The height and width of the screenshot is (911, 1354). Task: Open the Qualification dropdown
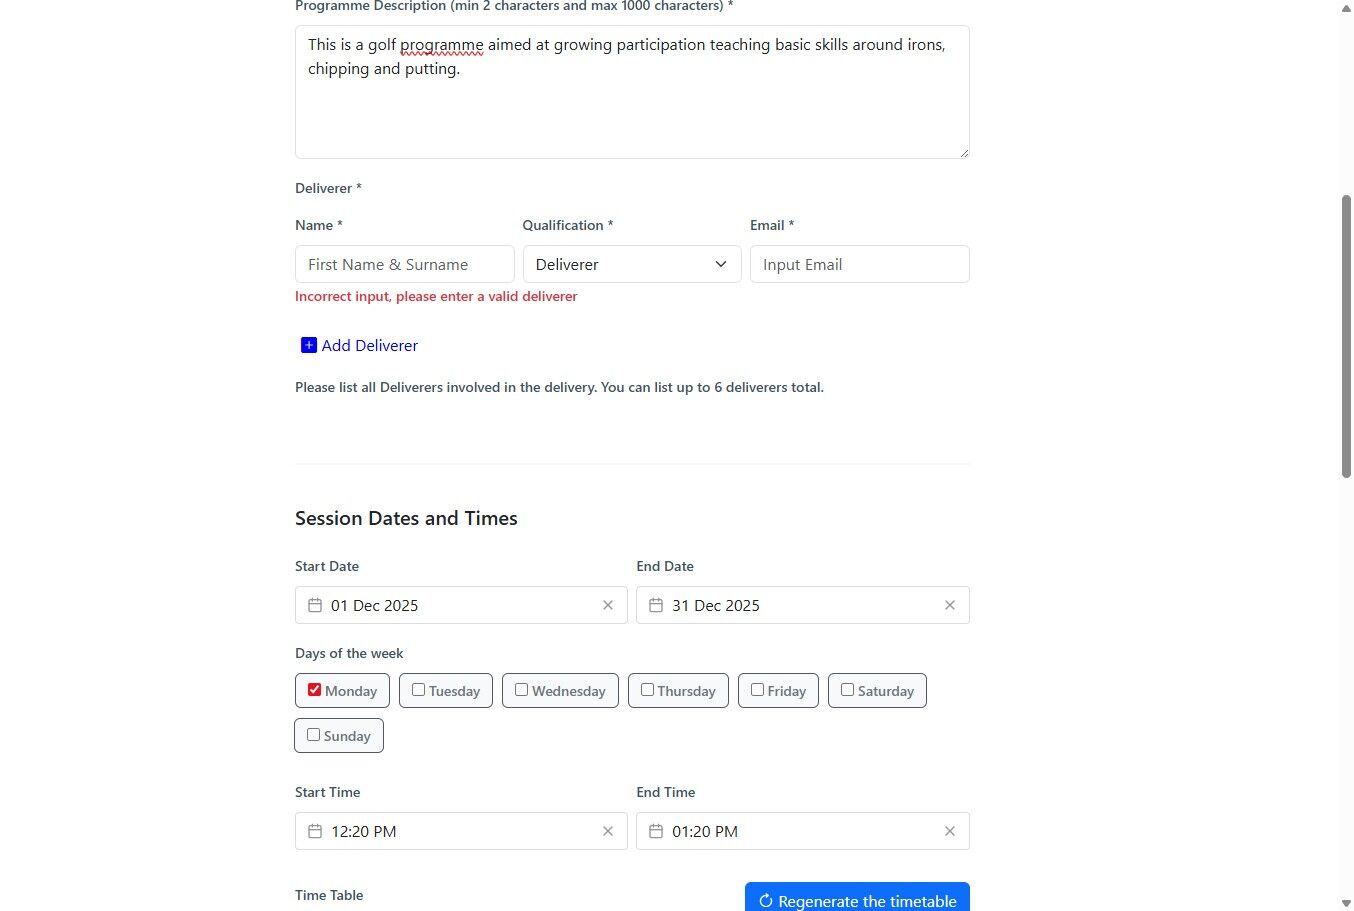pos(631,264)
